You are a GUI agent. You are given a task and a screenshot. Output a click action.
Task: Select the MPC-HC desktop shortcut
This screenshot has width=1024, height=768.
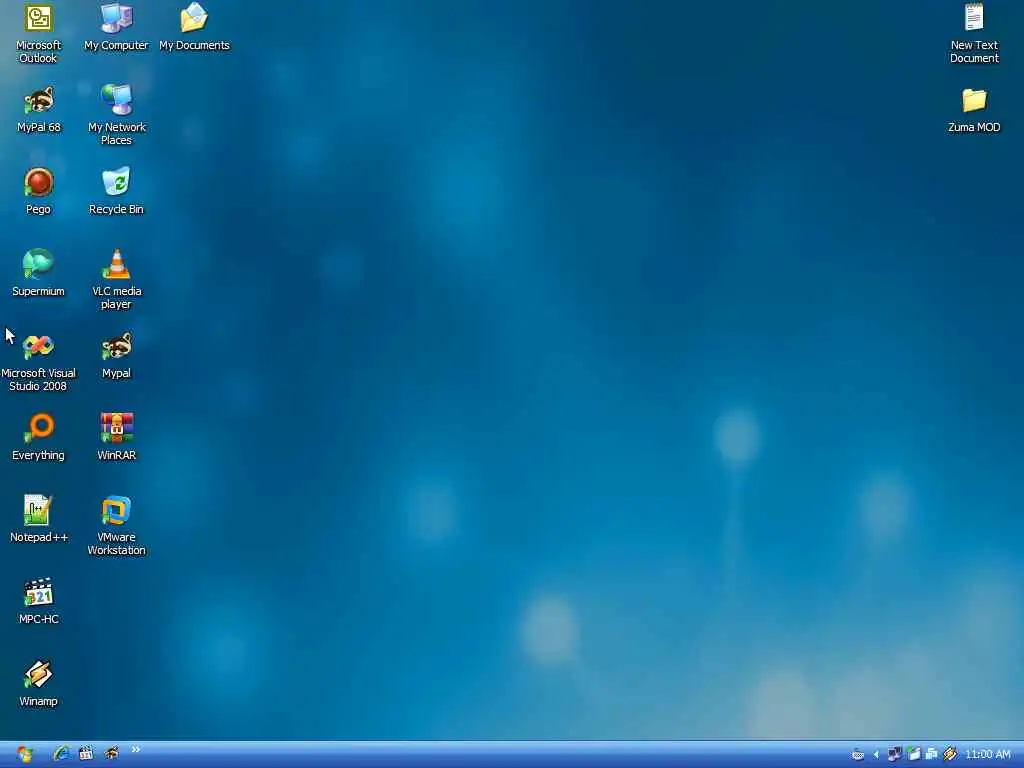(x=39, y=601)
